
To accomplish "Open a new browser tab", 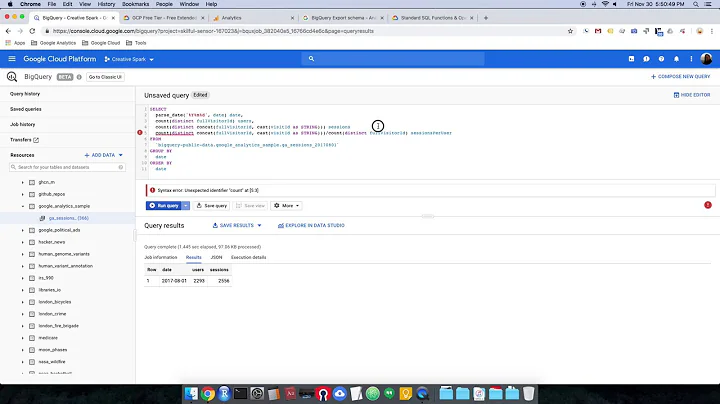I will (486, 18).
